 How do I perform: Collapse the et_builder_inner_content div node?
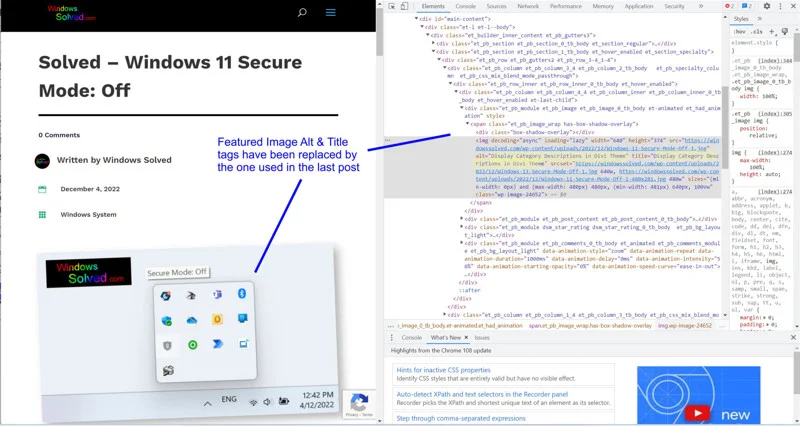pyautogui.click(x=428, y=35)
